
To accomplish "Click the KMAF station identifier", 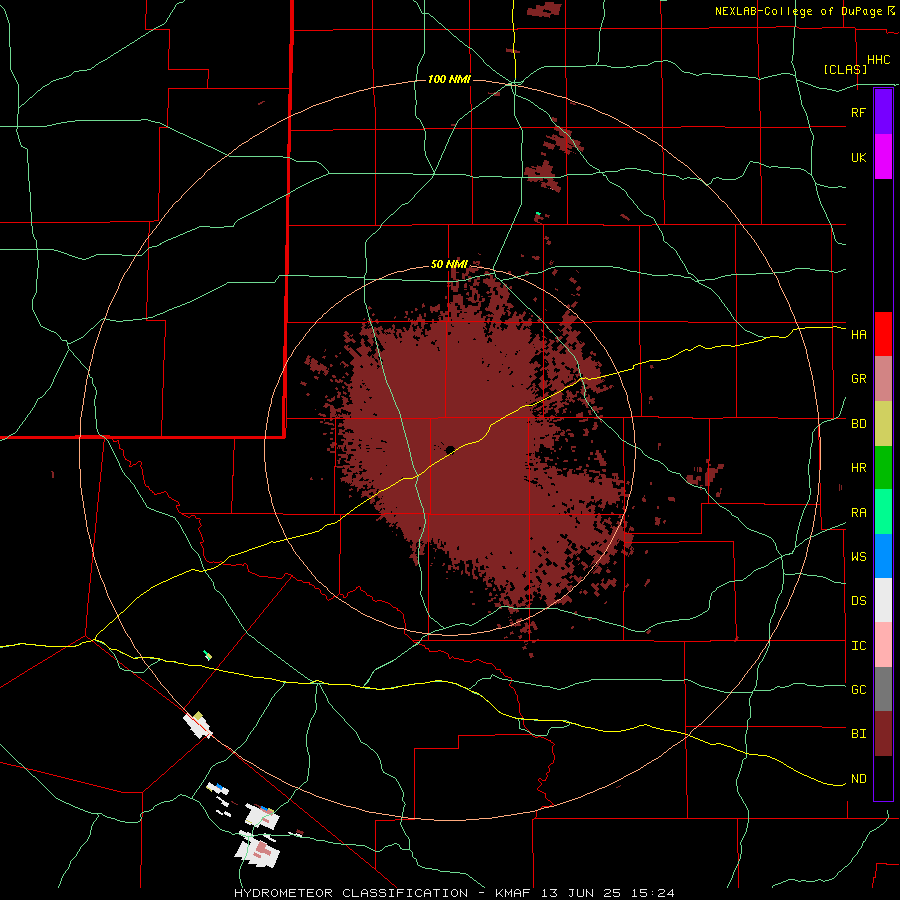I will click(x=515, y=893).
